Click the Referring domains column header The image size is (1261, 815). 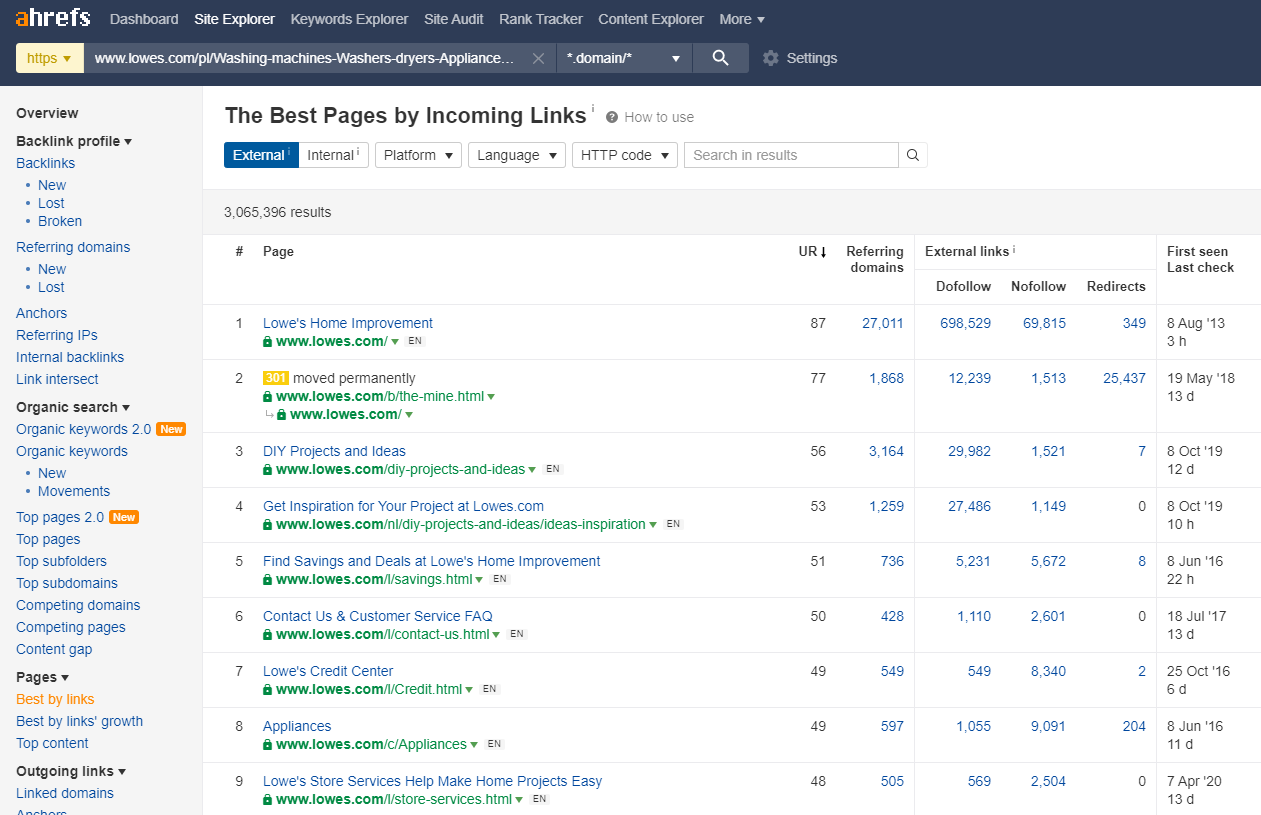coord(875,259)
